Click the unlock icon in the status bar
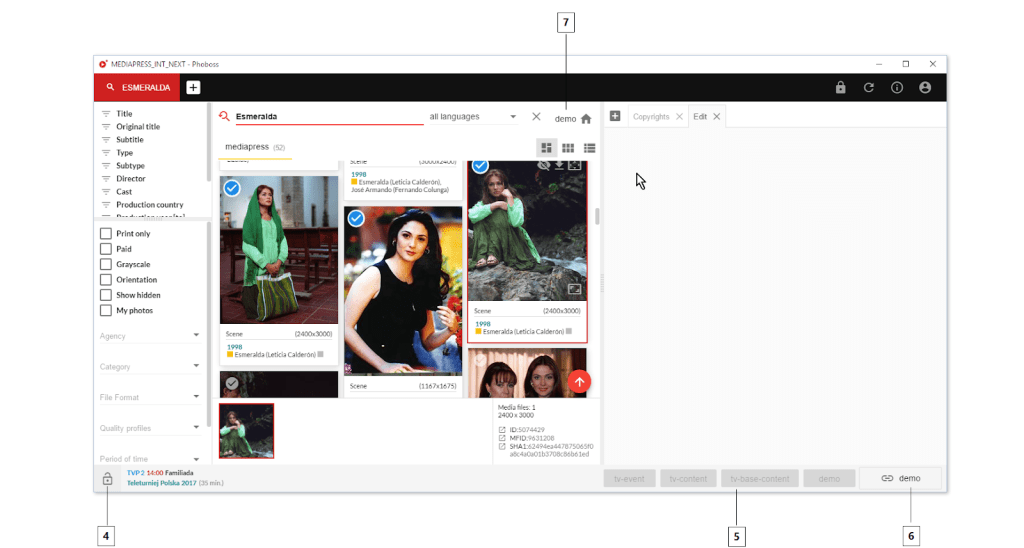The image size is (1024, 548). 107,479
